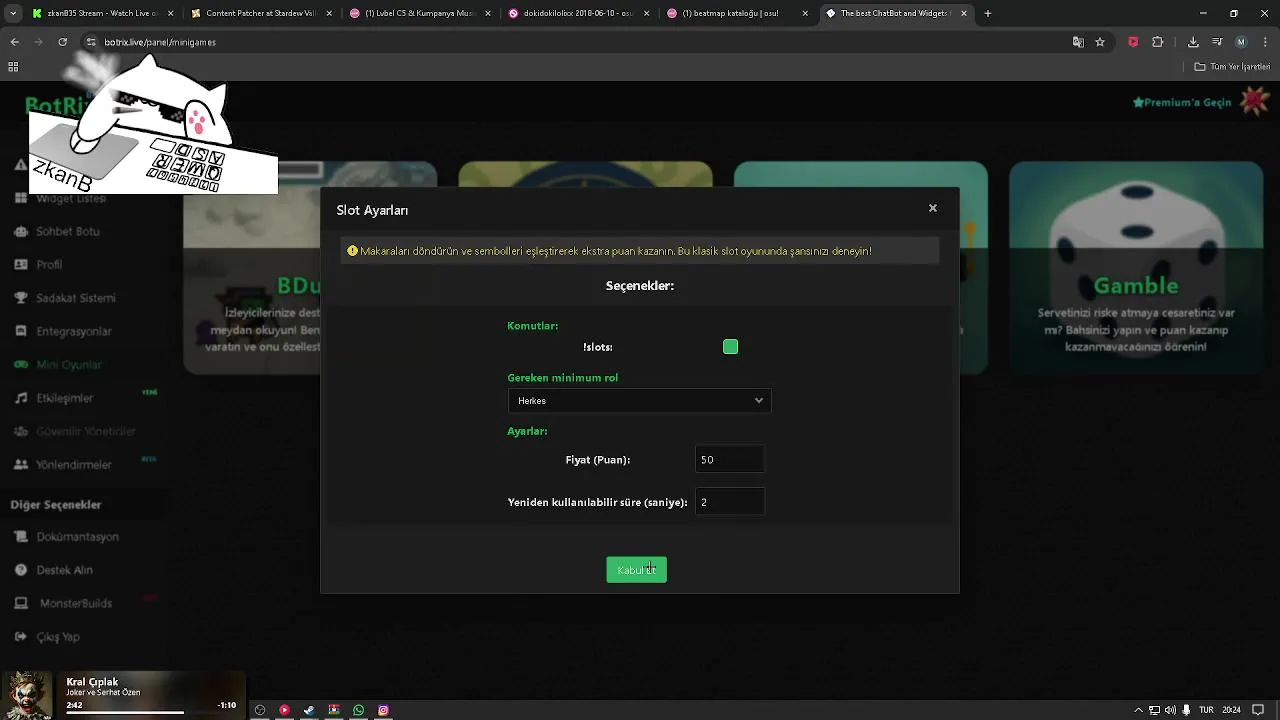Viewport: 1280px width, 720px height.
Task: Open a new browser tab
Action: point(988,13)
